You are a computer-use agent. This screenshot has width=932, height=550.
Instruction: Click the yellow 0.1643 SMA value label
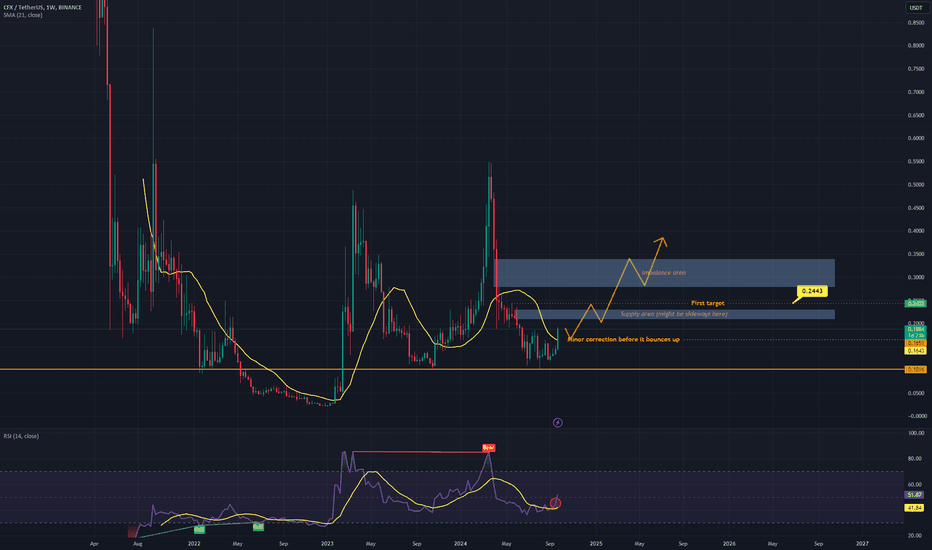point(915,351)
